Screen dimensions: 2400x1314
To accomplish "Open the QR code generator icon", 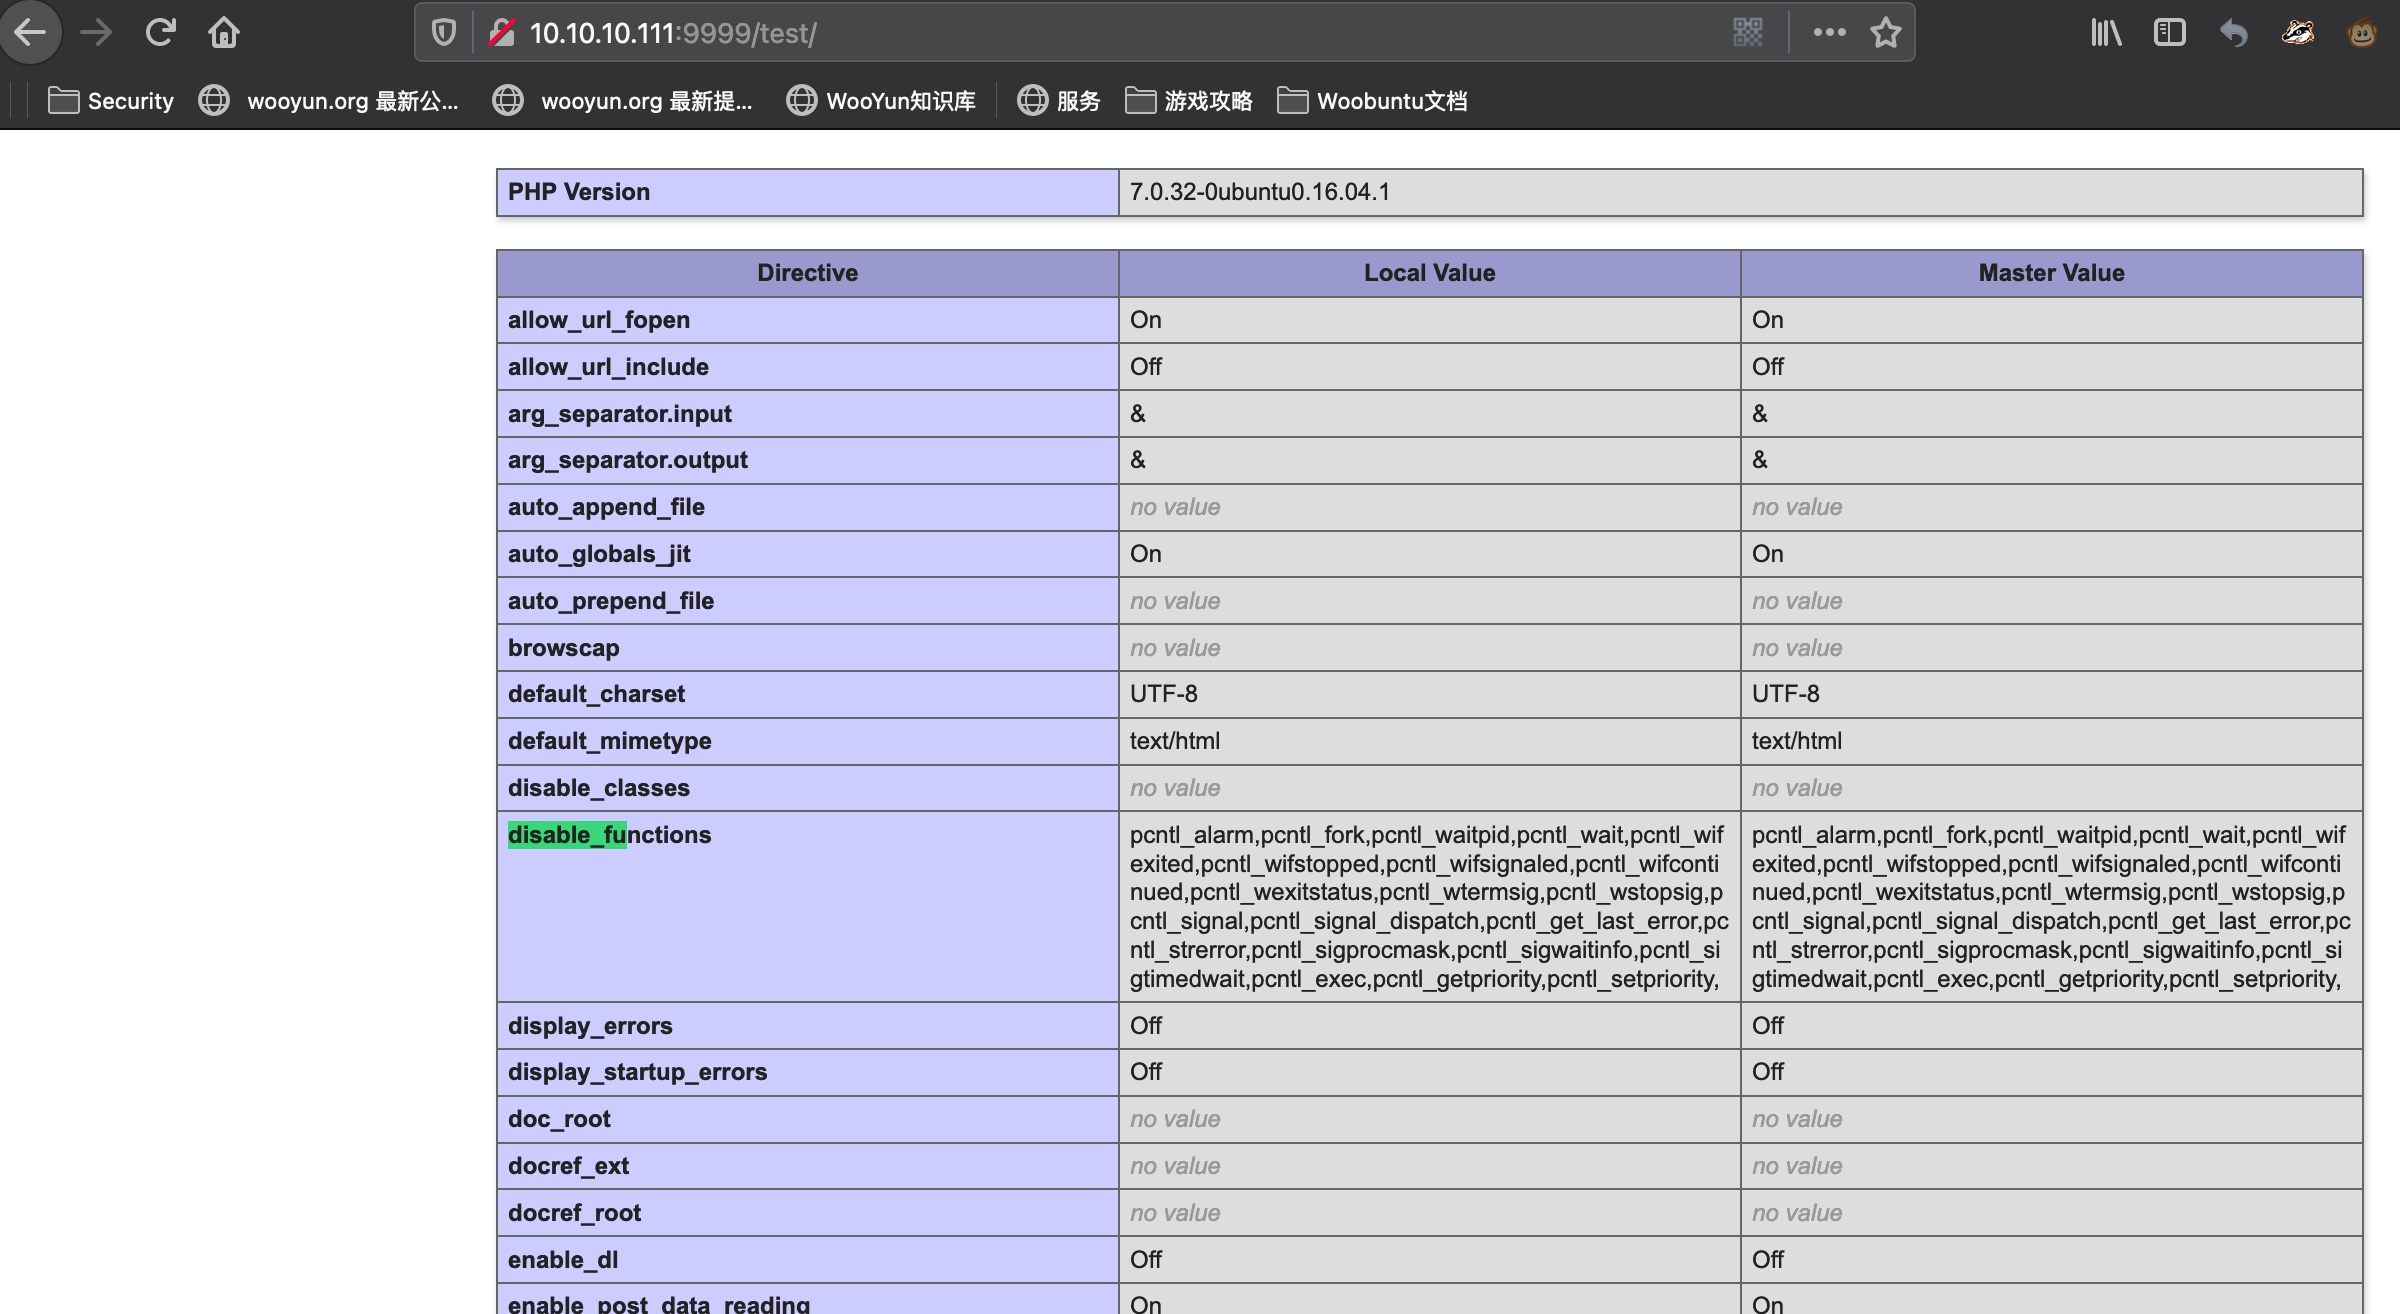I will [x=1747, y=33].
